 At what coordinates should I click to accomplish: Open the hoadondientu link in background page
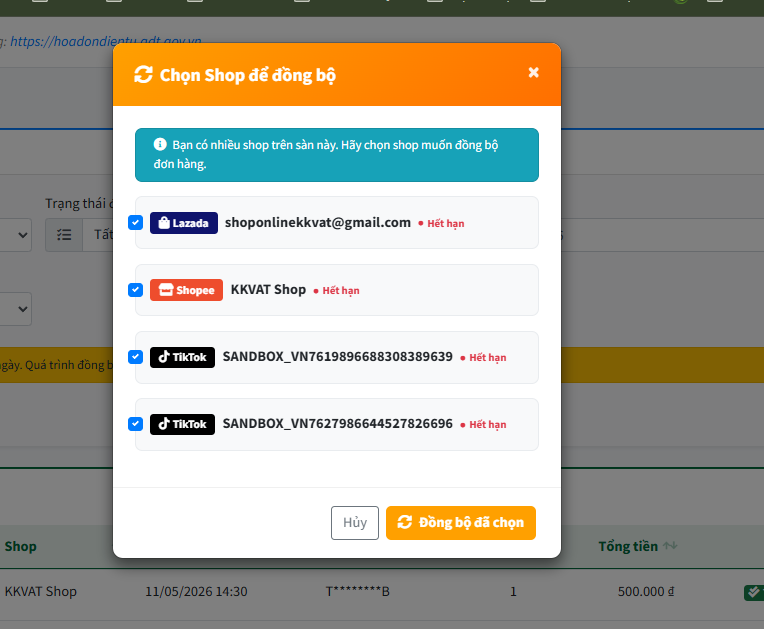[x=106, y=41]
